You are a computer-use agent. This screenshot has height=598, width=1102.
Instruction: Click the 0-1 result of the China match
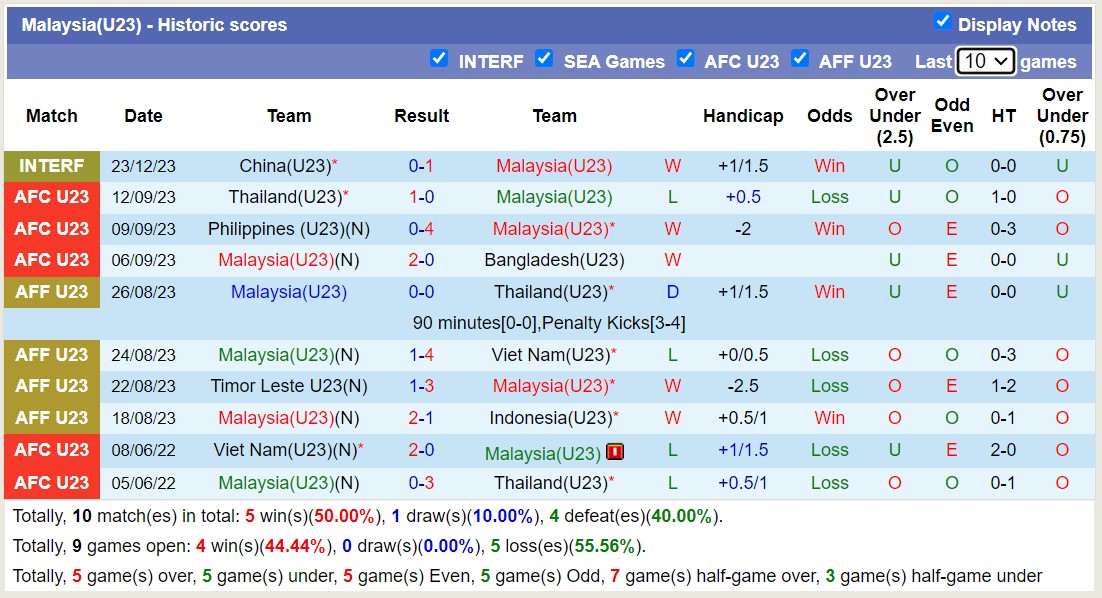421,166
